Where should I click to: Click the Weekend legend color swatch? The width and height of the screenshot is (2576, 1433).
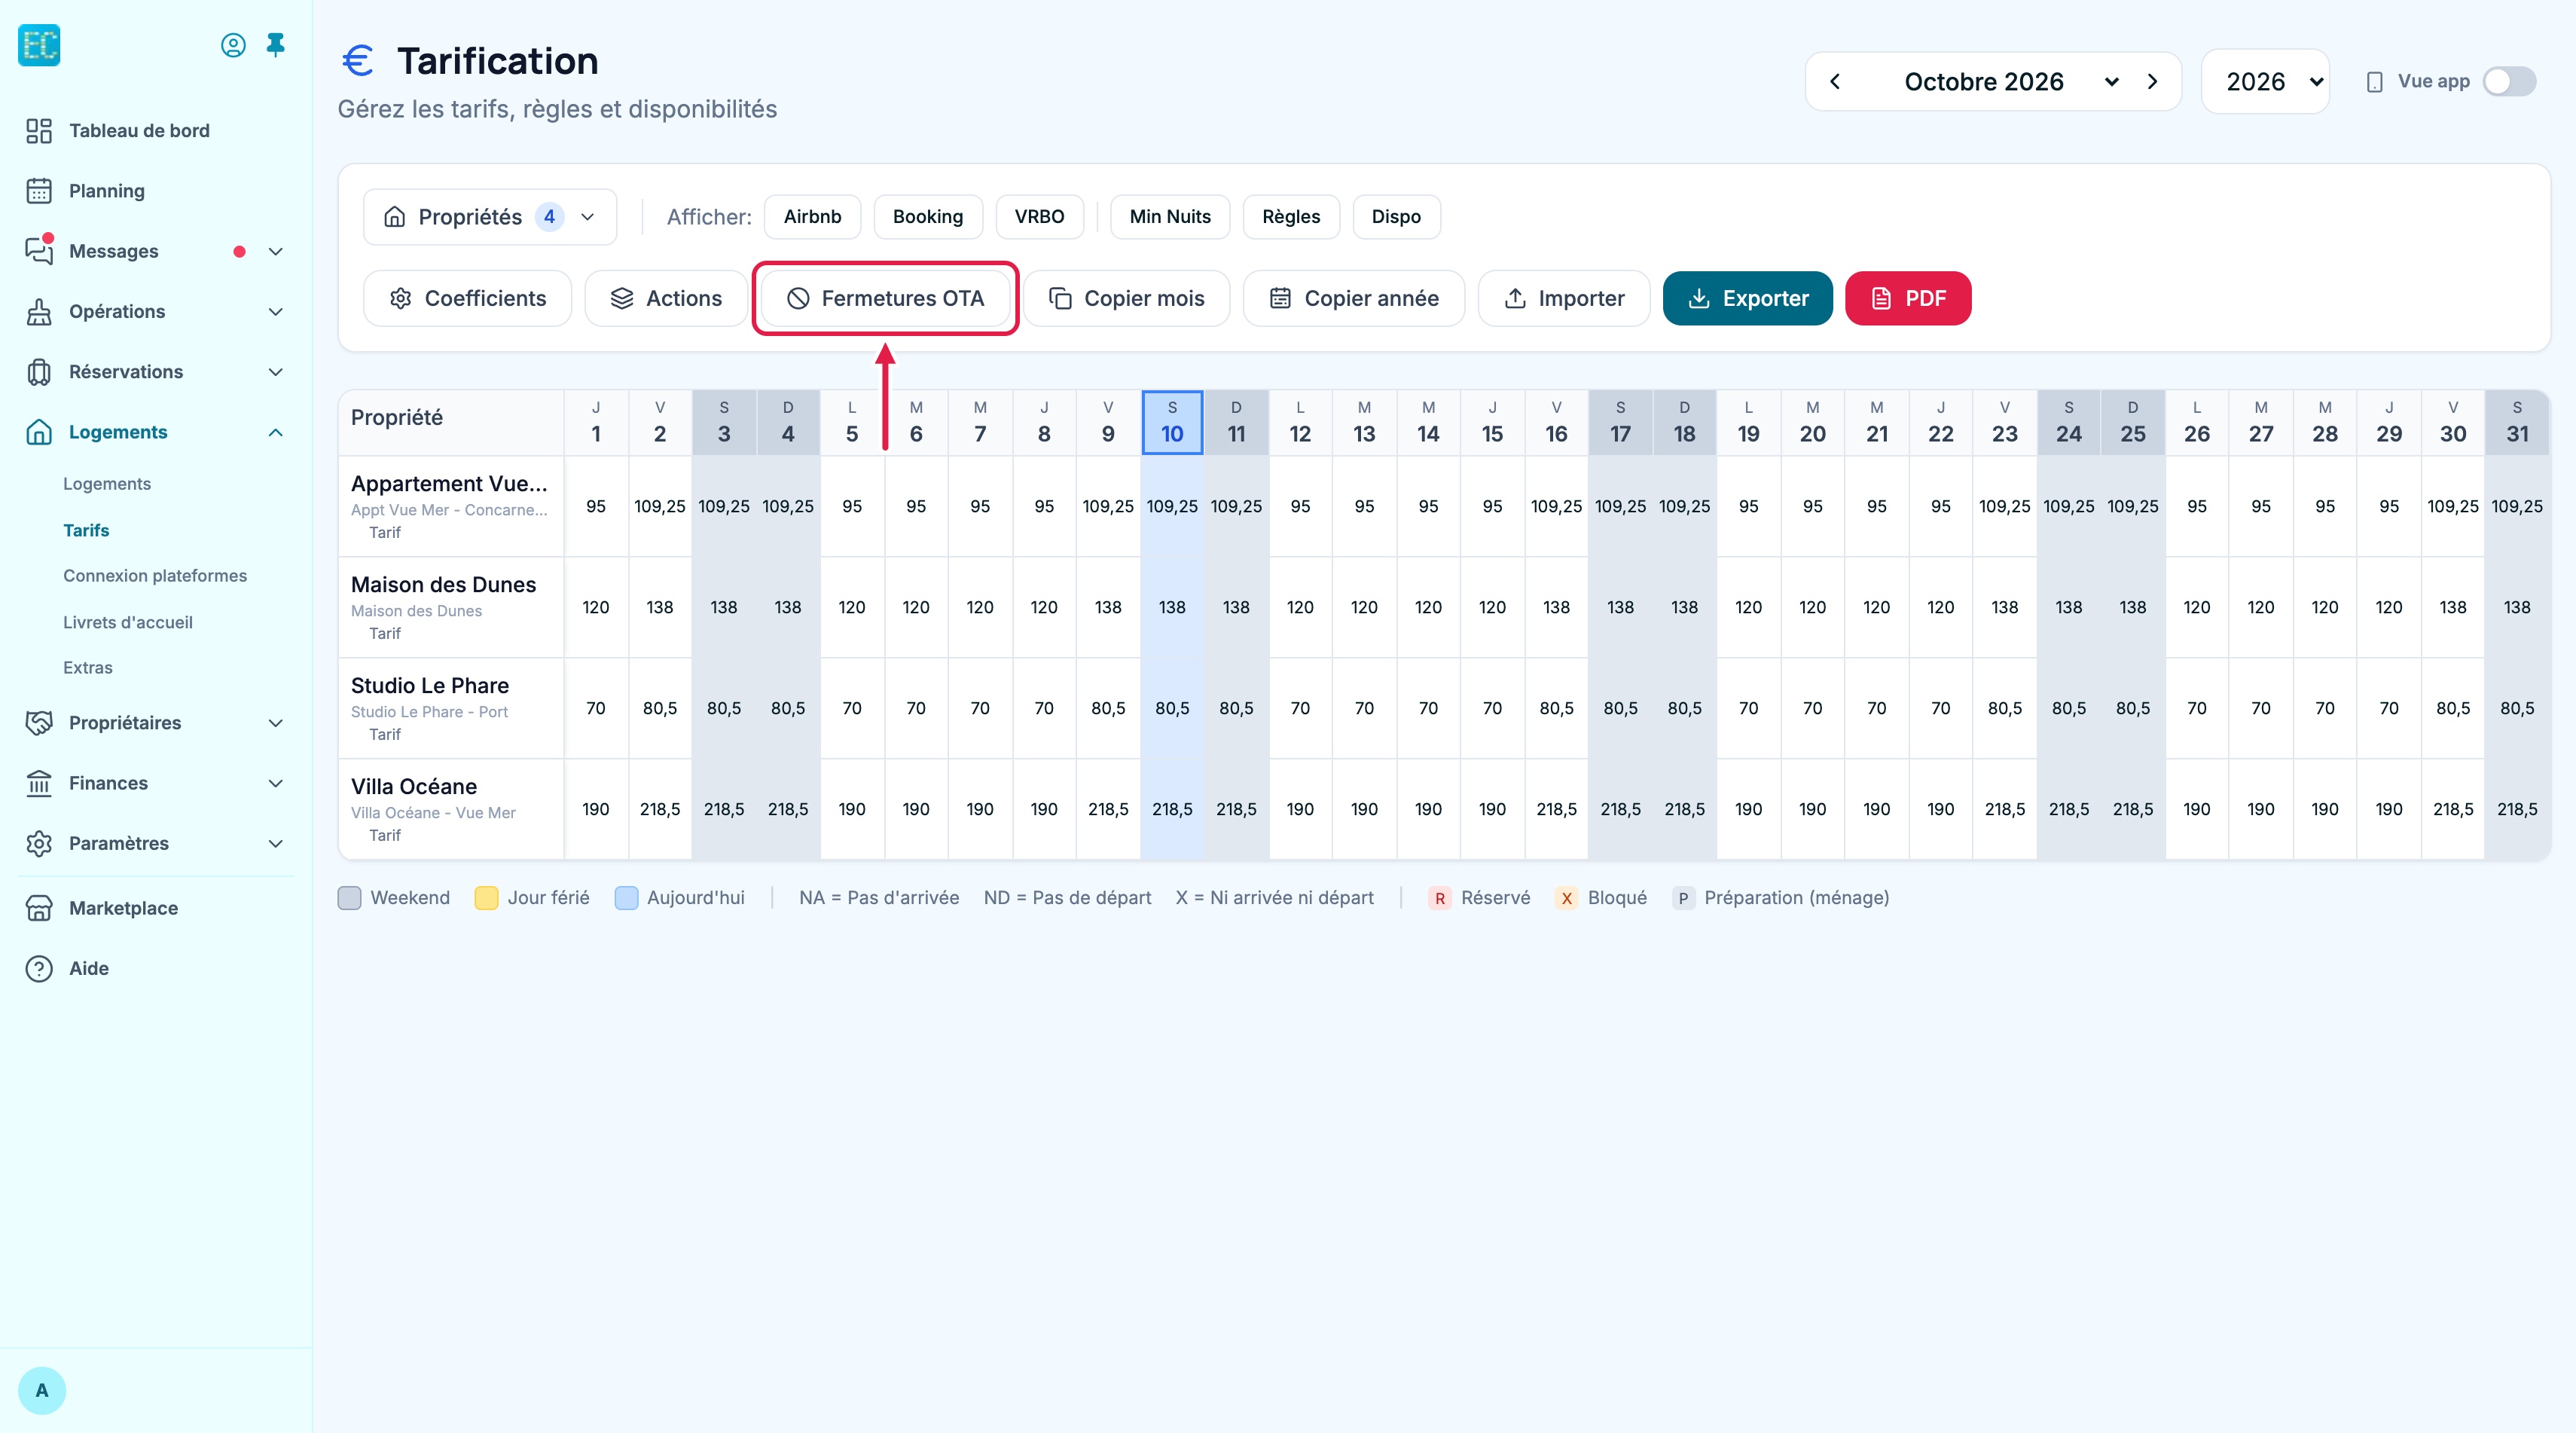[x=349, y=898]
